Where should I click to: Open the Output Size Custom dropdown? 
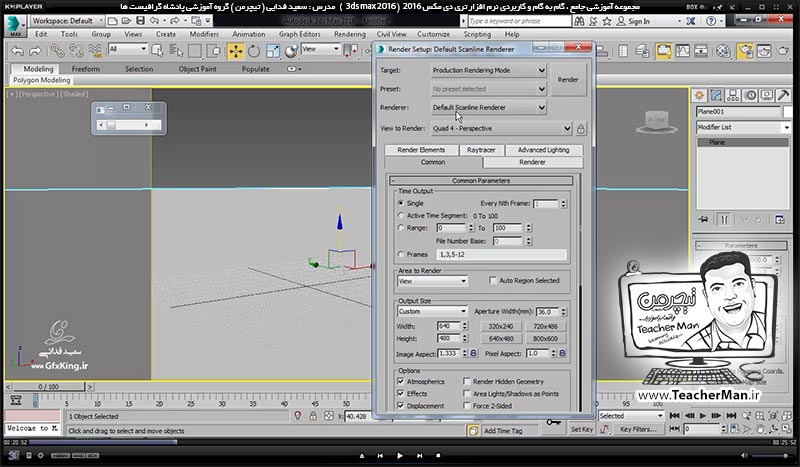(x=432, y=311)
